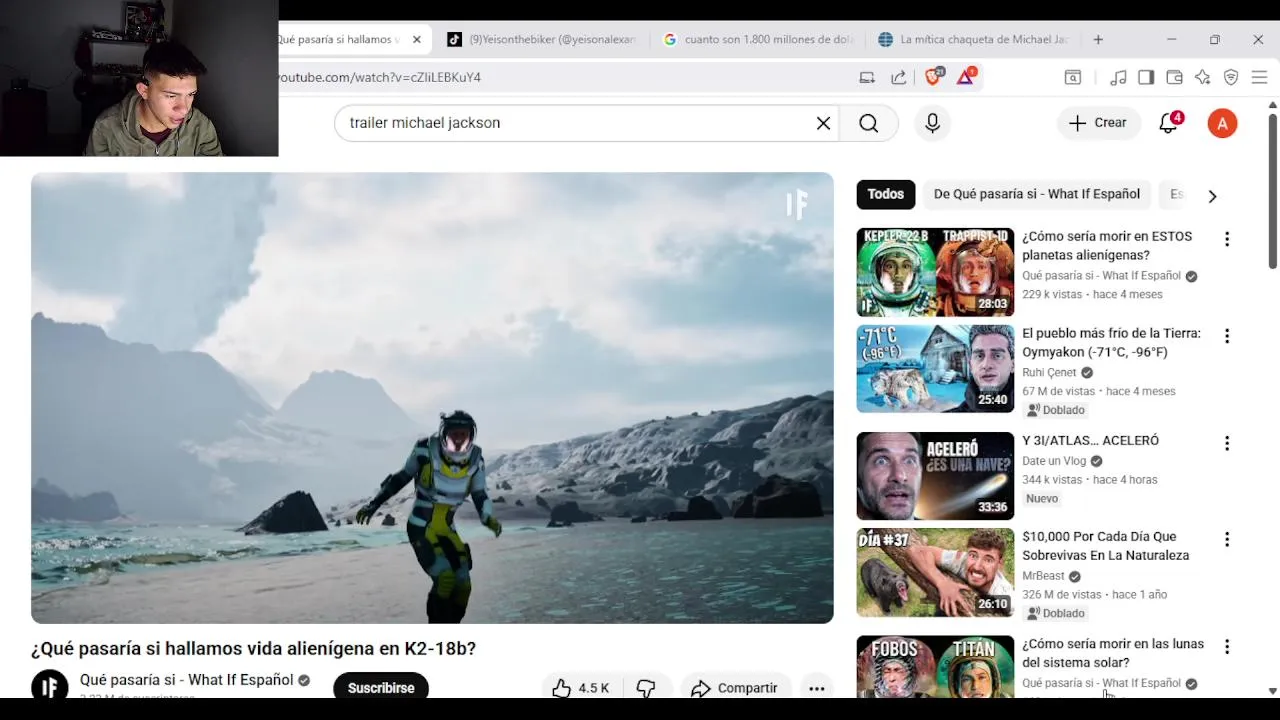The width and height of the screenshot is (1280, 720).
Task: Click the Brave share page icon
Action: point(898,77)
